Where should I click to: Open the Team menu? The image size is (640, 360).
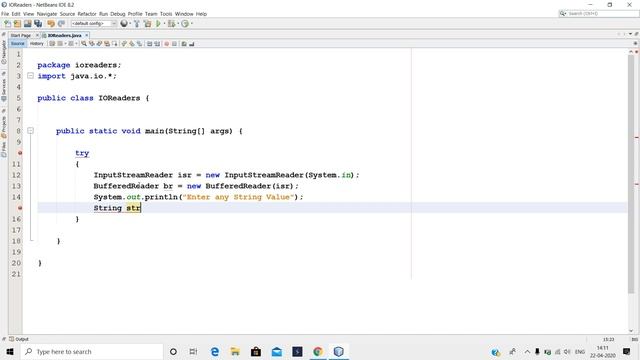coord(151,14)
